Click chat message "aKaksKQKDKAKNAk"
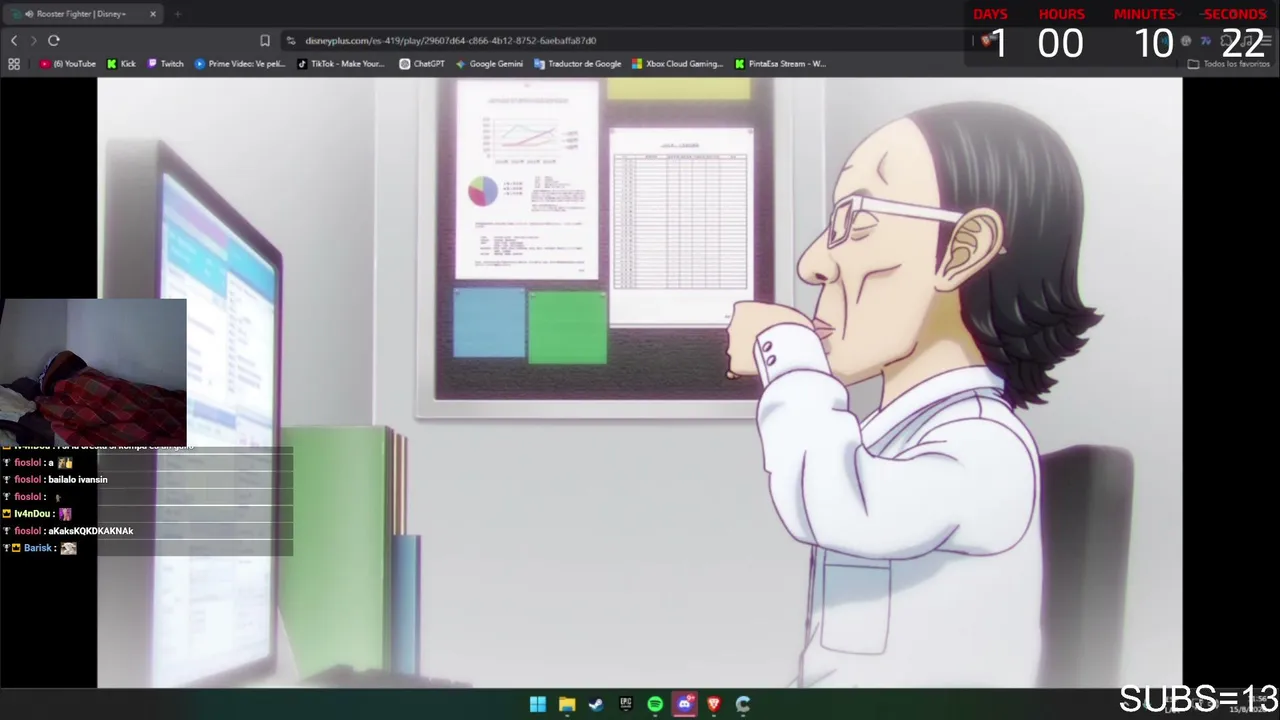1280x720 pixels. tap(90, 531)
